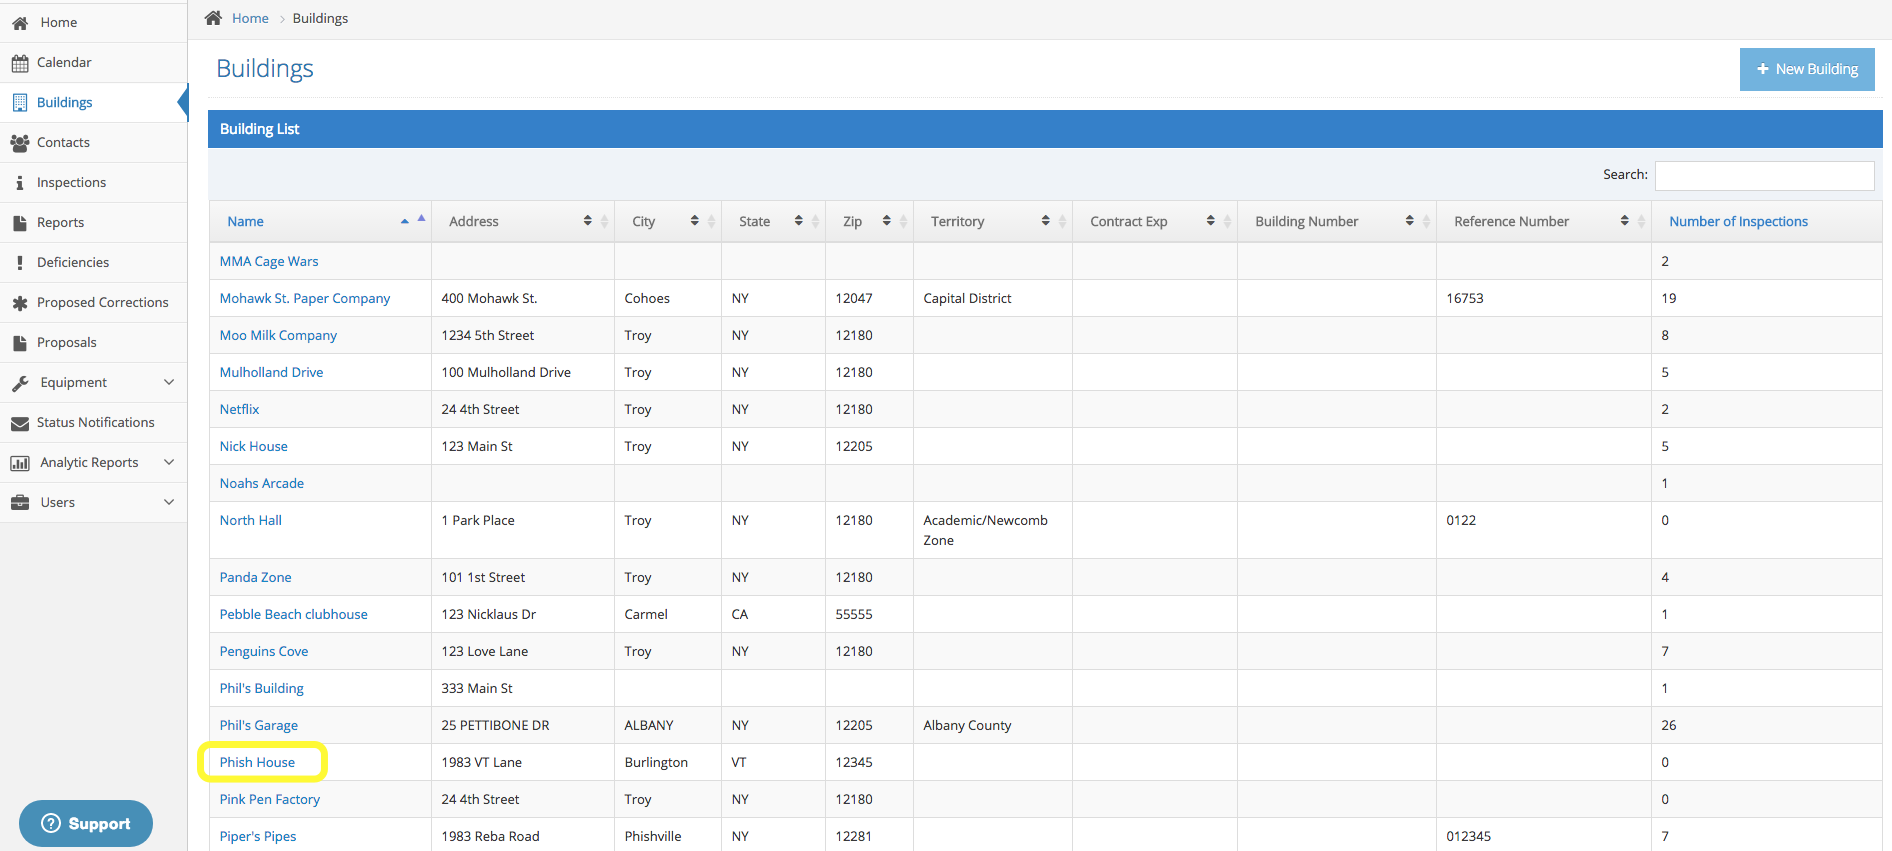The image size is (1892, 851).
Task: Click the Buildings icon in sidebar
Action: pos(20,102)
